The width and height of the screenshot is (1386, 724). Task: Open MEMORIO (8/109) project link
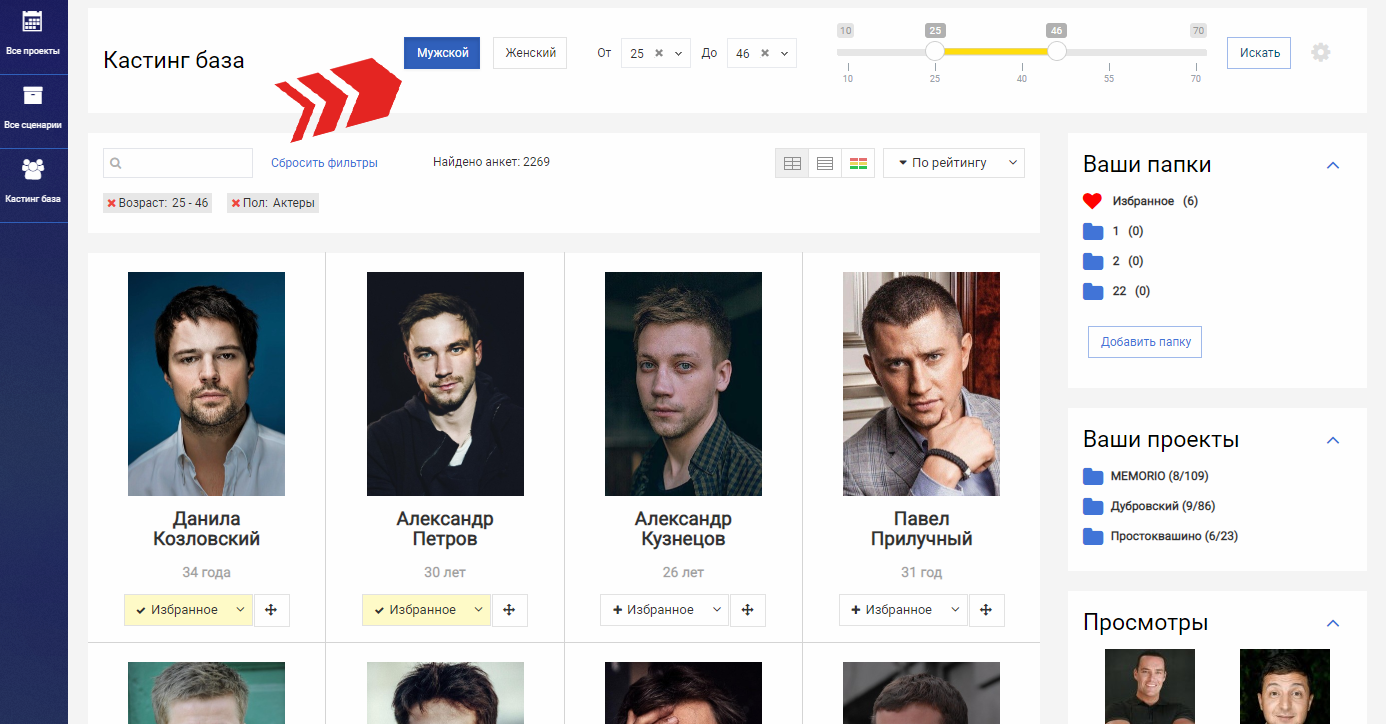(x=1159, y=476)
